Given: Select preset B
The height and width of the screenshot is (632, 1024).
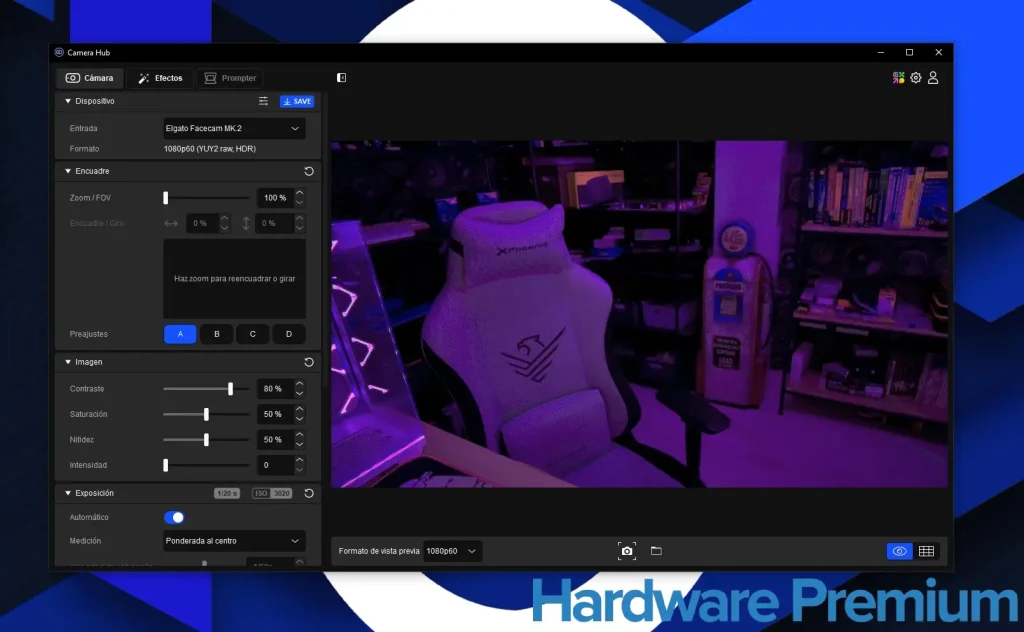Looking at the screenshot, I should click(217, 334).
